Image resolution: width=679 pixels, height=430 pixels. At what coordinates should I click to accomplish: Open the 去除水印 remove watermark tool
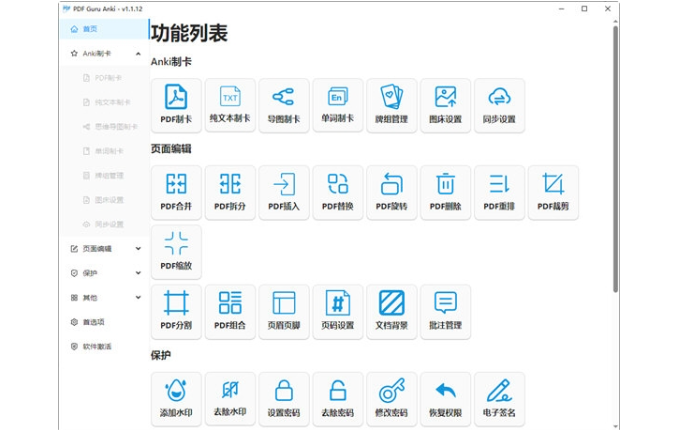pos(230,399)
